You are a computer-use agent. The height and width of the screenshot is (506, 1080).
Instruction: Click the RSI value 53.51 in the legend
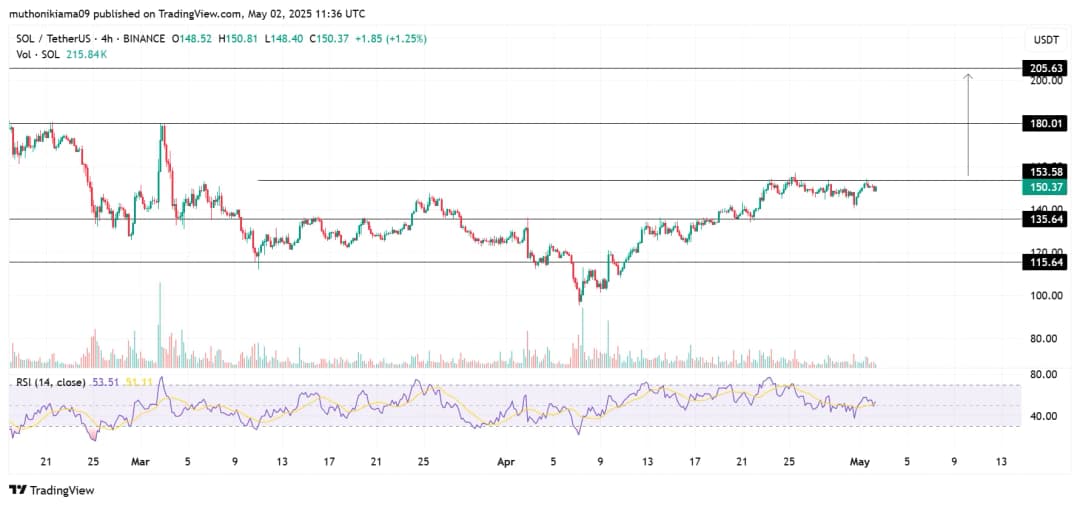[x=105, y=382]
